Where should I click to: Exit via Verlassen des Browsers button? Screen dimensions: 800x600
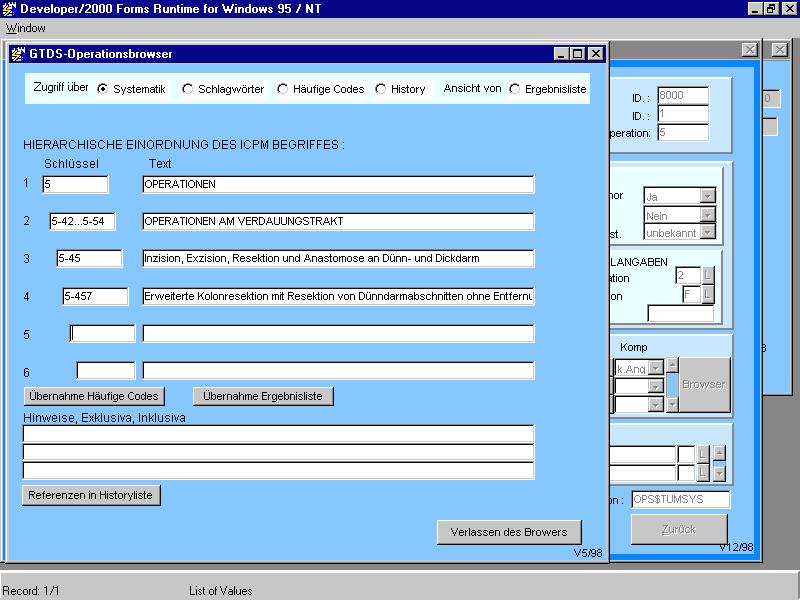tap(509, 532)
